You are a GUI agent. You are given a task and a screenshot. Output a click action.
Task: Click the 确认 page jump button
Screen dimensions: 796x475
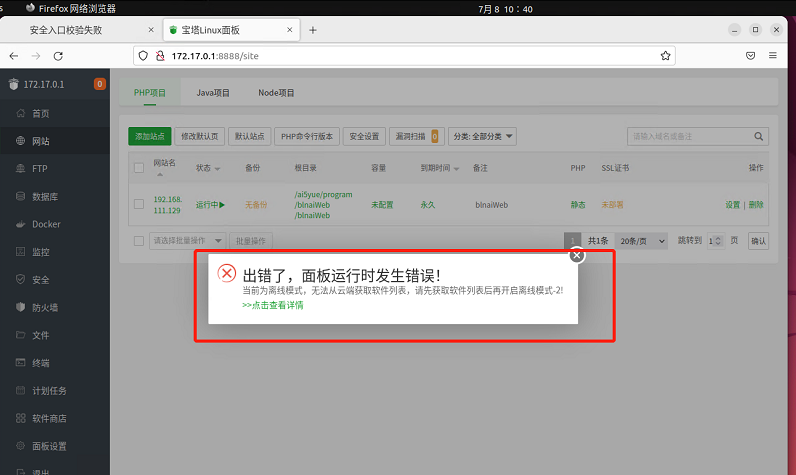(758, 241)
